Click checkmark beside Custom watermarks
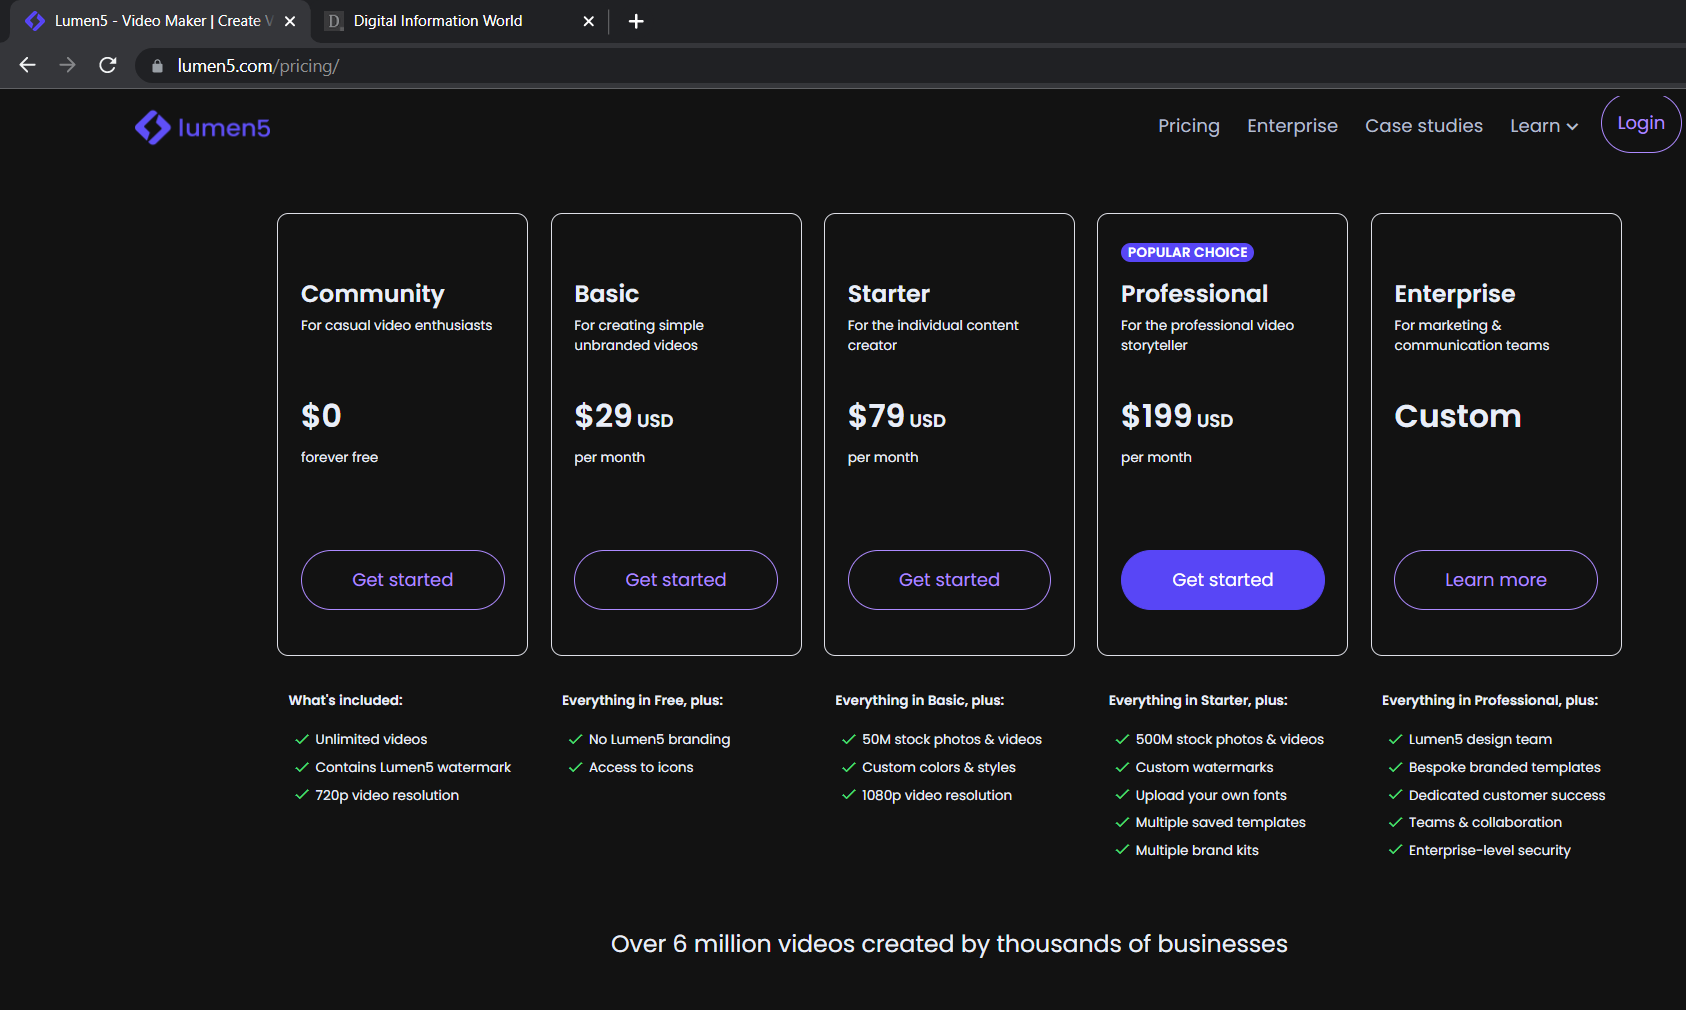The image size is (1686, 1010). (1122, 768)
